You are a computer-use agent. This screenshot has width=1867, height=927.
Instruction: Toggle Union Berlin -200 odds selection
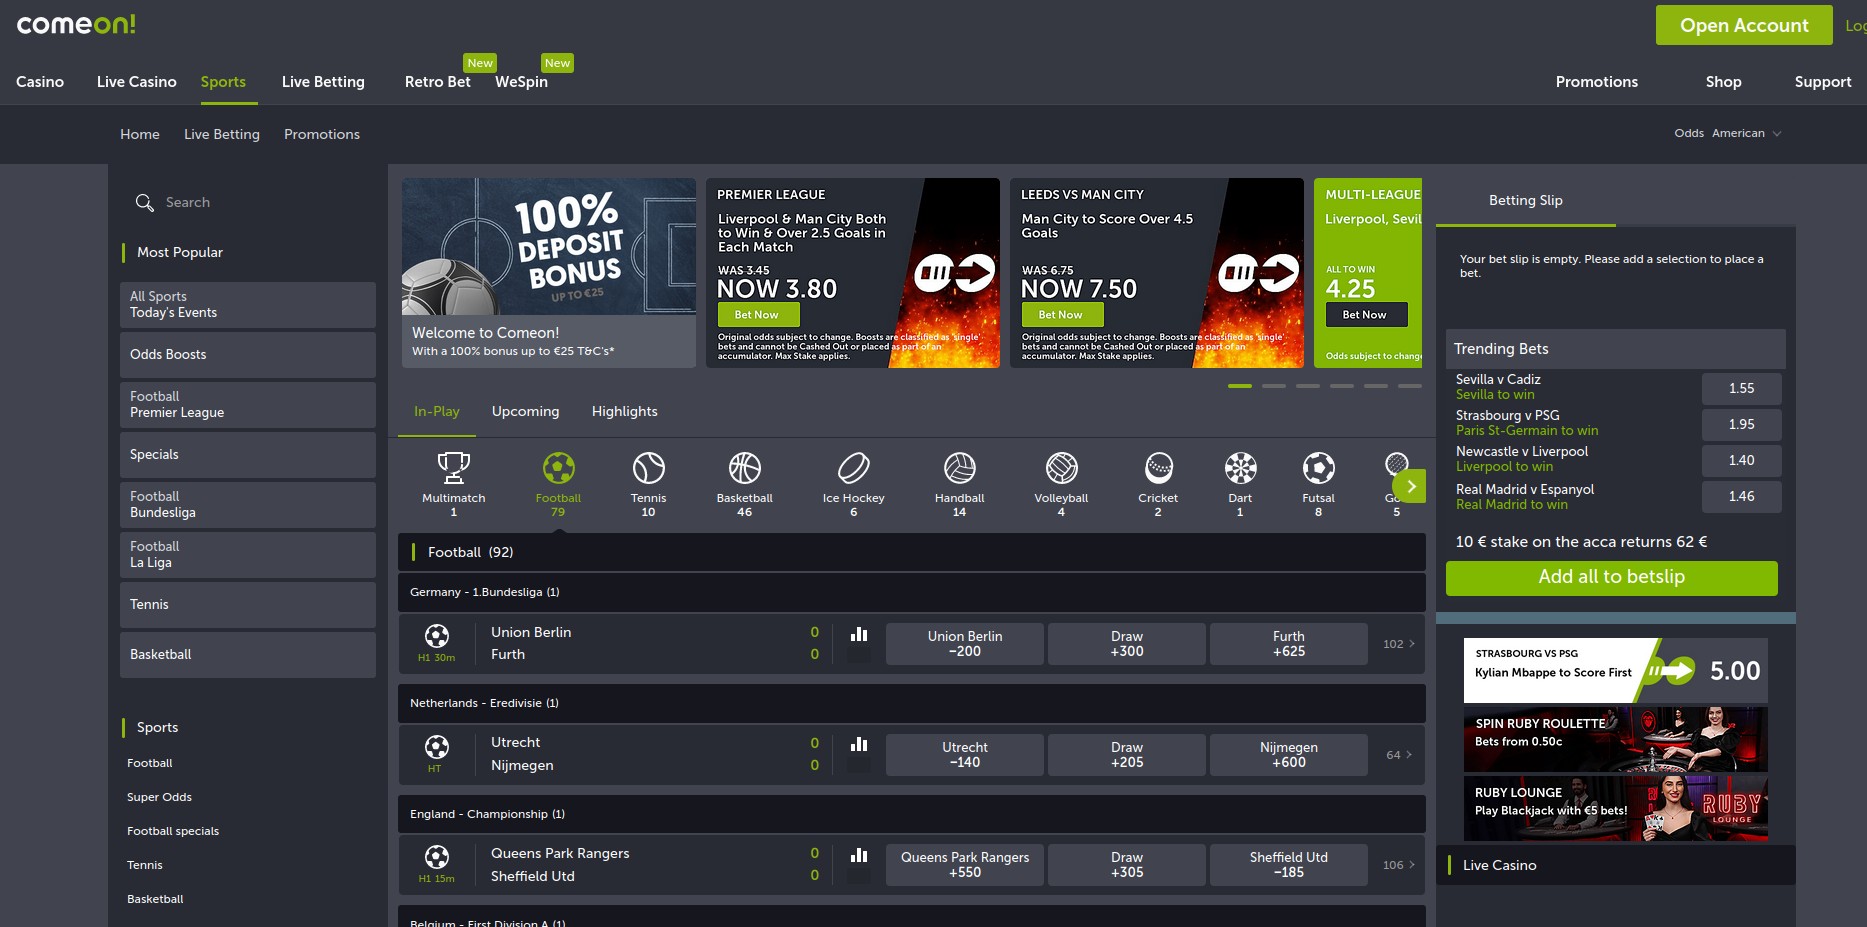(964, 644)
